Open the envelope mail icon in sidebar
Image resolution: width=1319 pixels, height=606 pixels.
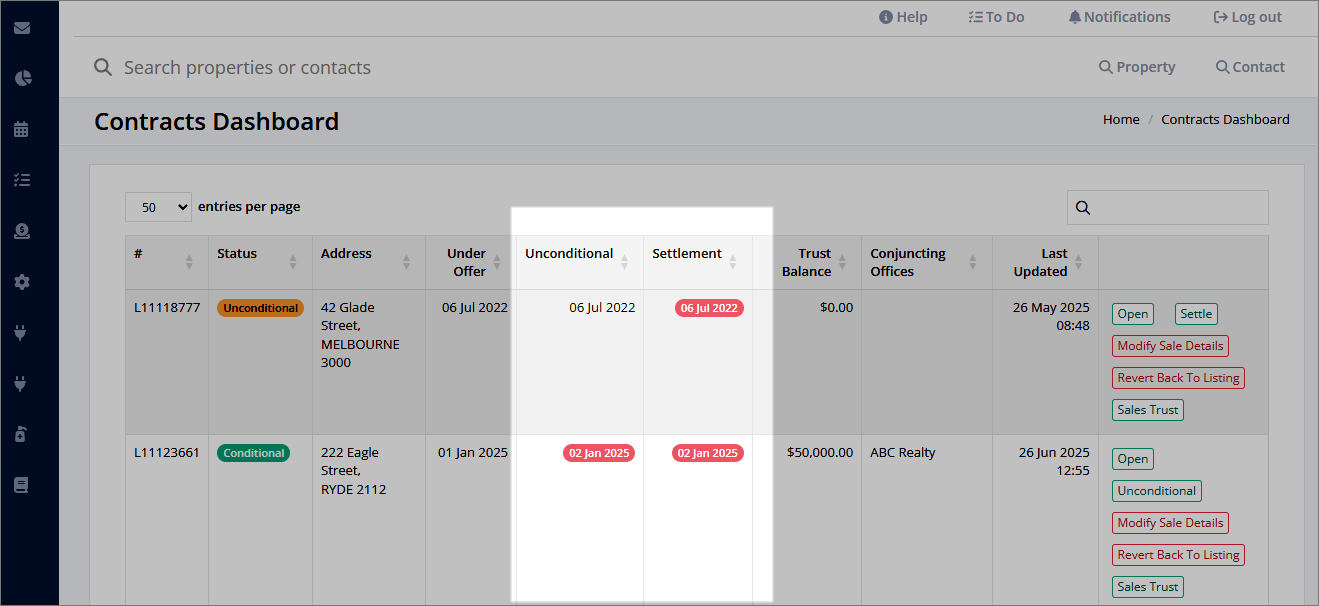click(21, 27)
